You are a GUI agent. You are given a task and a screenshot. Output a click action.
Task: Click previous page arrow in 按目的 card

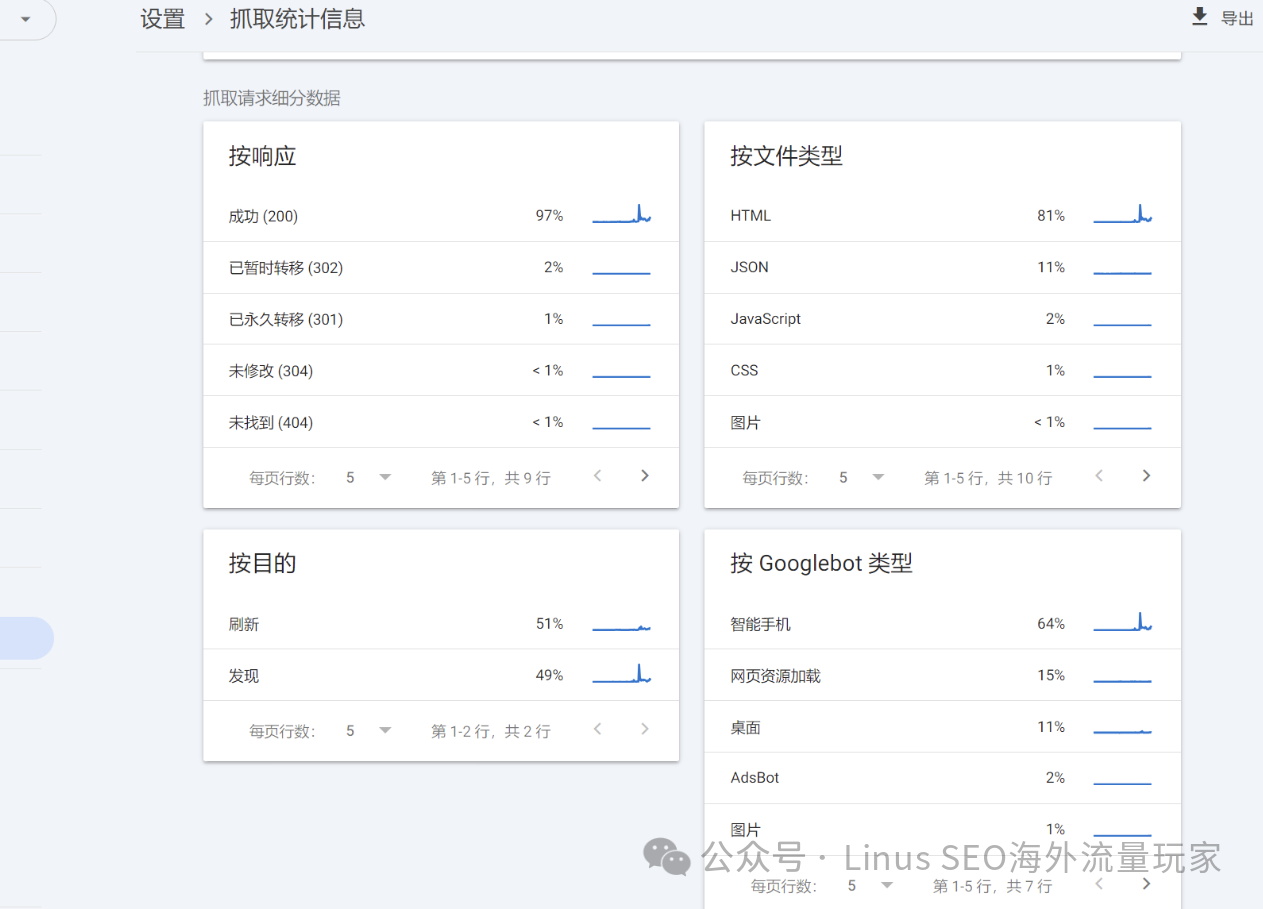(x=598, y=729)
